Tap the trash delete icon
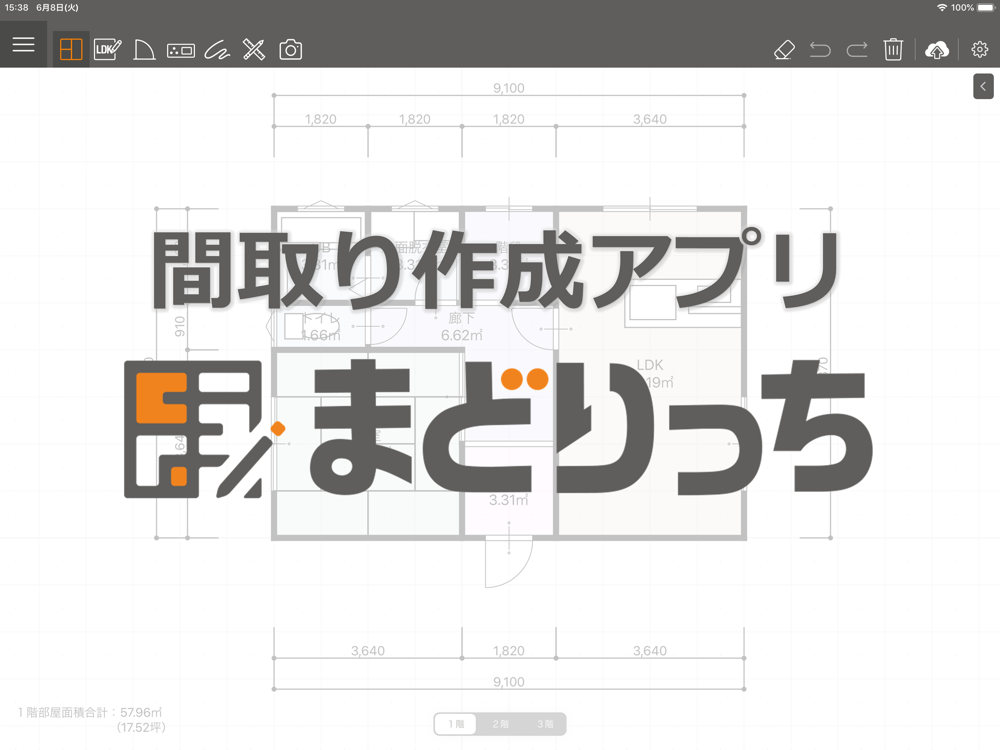1000x750 pixels. point(893,49)
